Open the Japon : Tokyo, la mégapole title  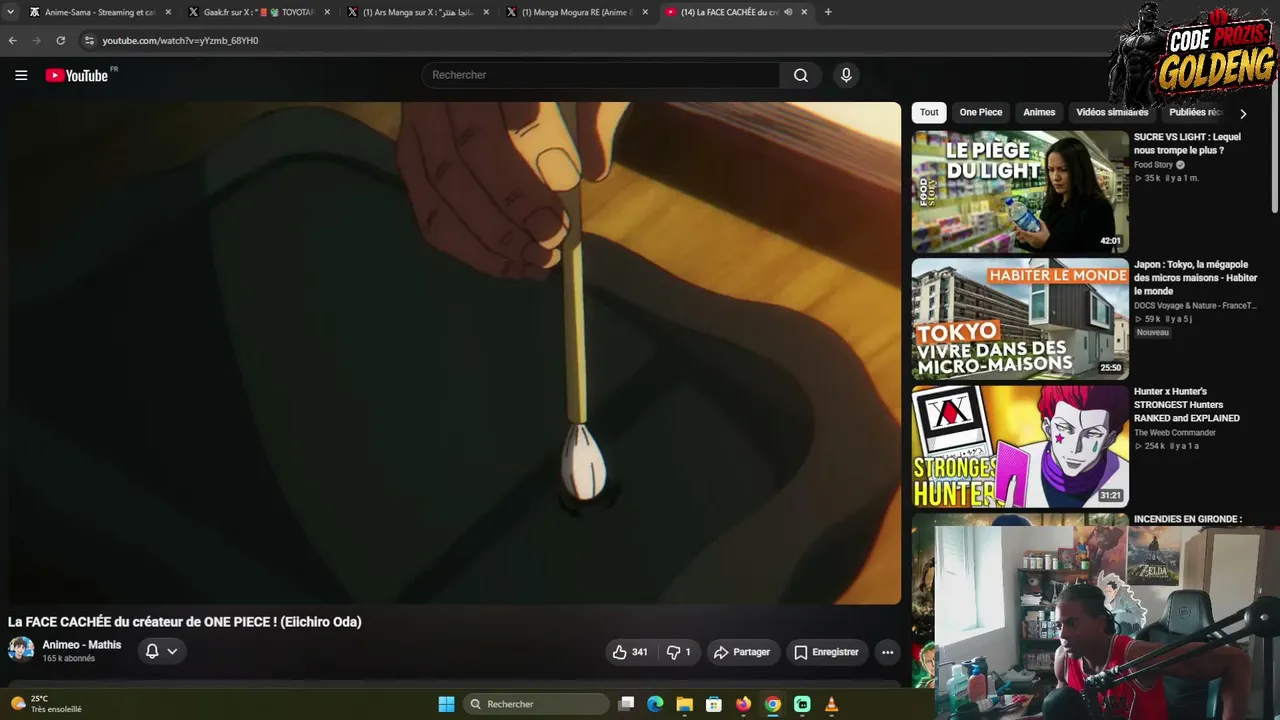click(x=1195, y=278)
